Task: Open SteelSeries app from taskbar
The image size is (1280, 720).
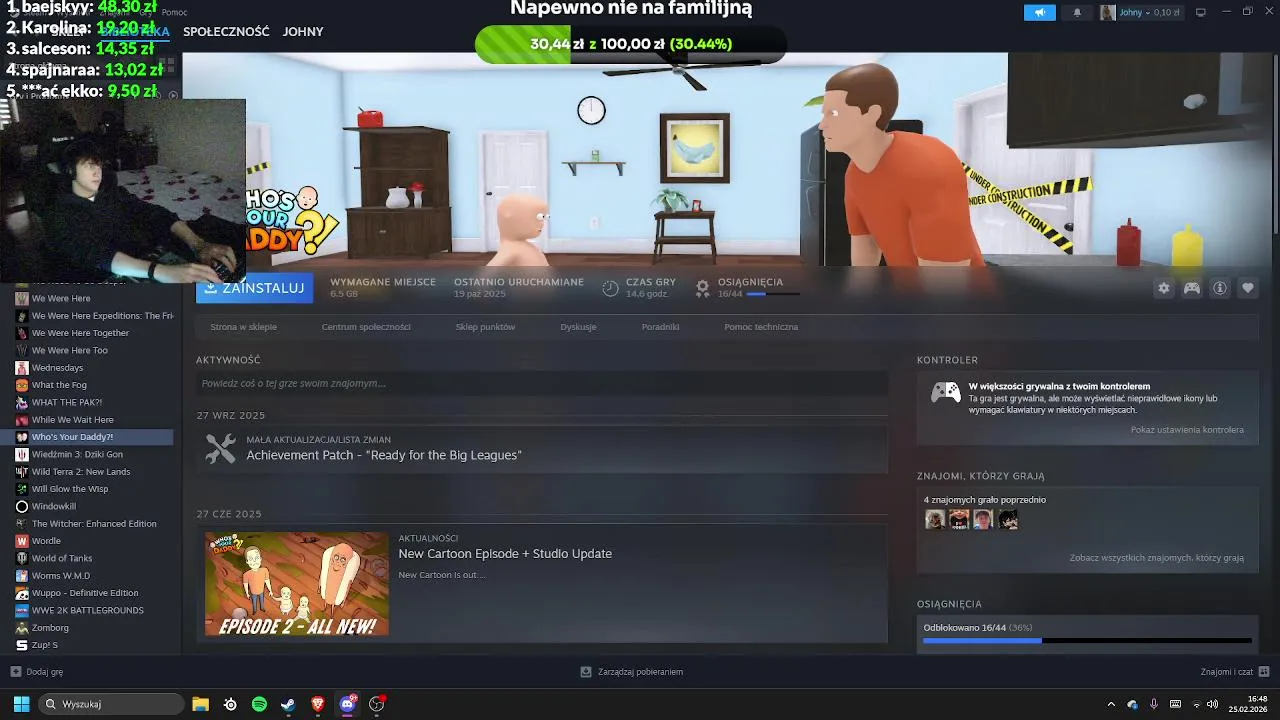Action: (x=230, y=704)
